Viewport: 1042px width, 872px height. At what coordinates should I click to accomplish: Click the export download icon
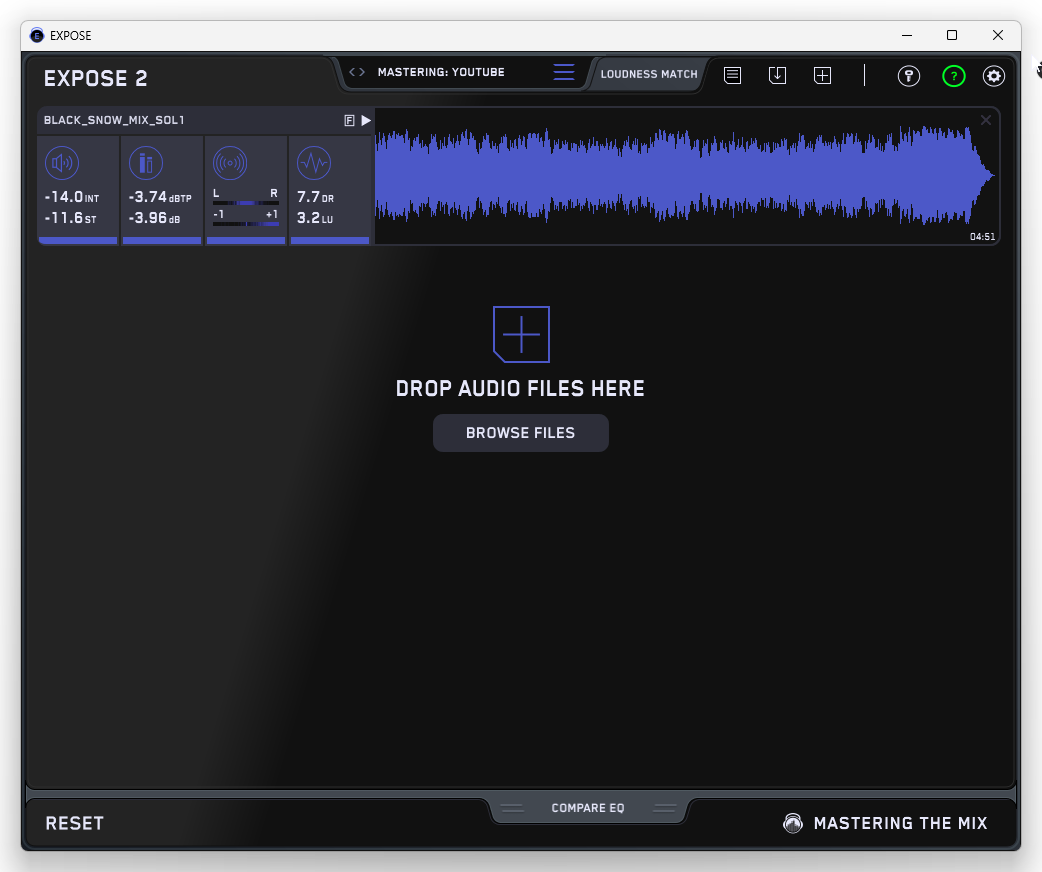point(777,76)
